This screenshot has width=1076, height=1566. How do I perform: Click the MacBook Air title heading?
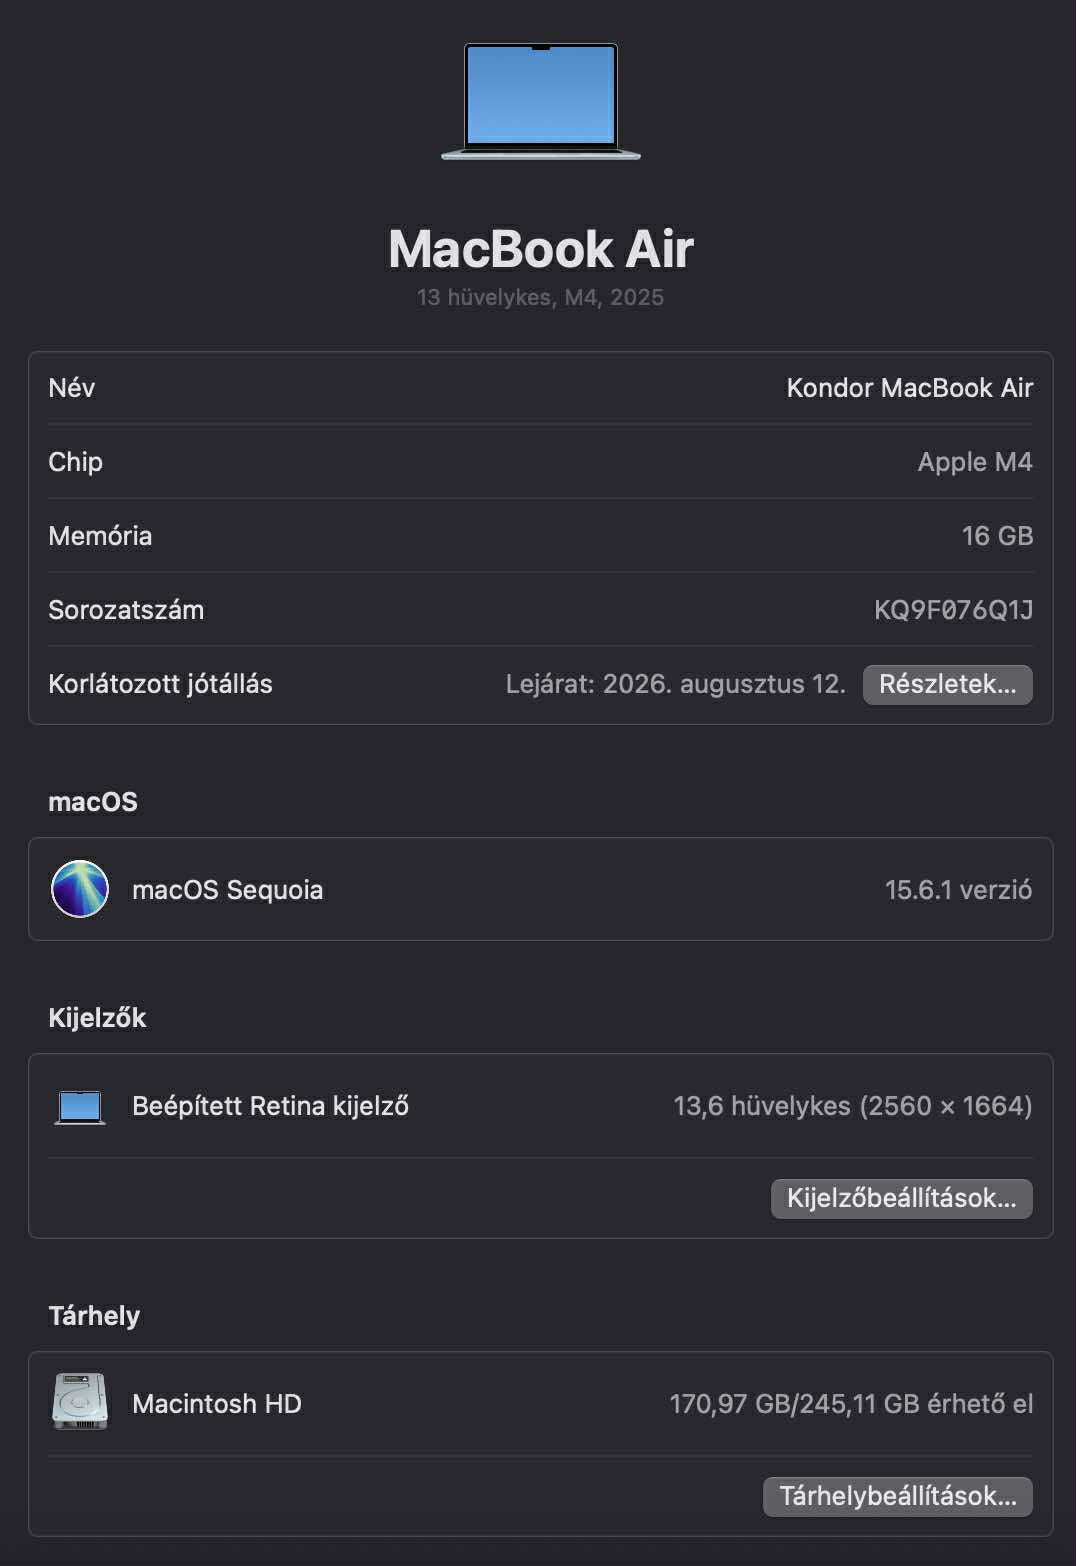(540, 248)
